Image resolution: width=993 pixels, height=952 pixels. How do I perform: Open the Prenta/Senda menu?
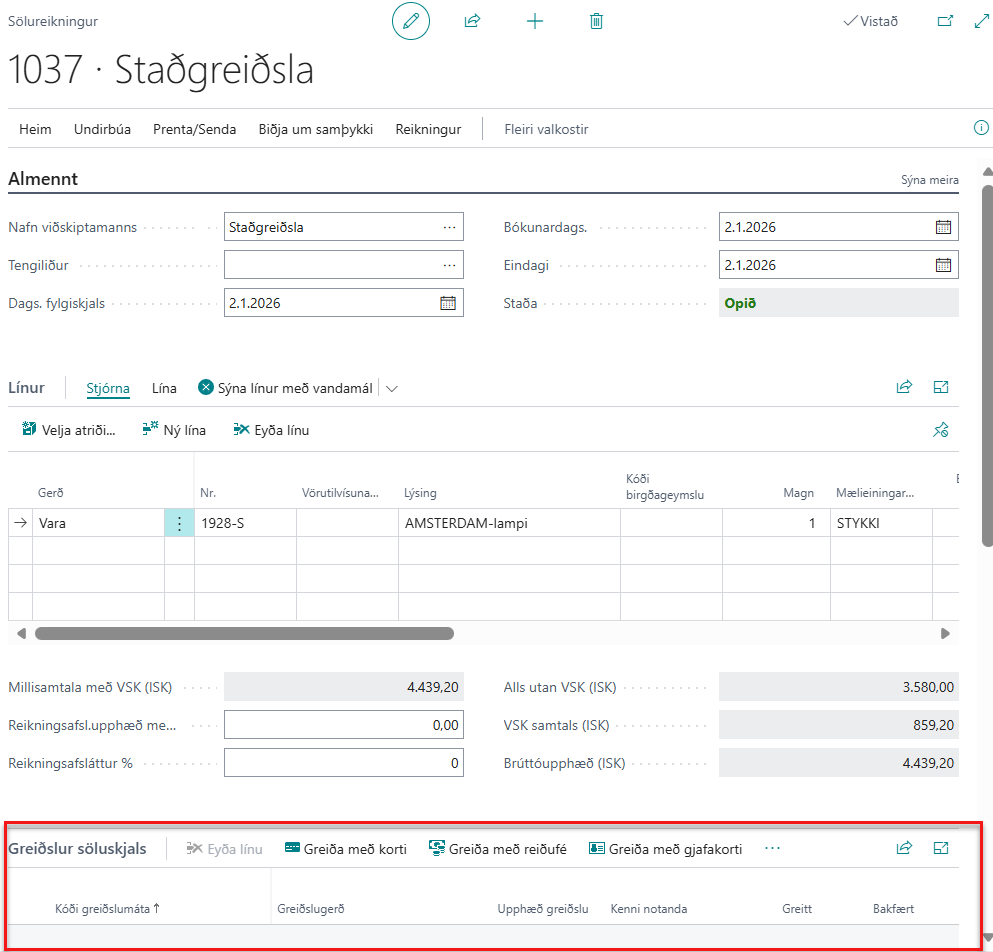tap(194, 129)
